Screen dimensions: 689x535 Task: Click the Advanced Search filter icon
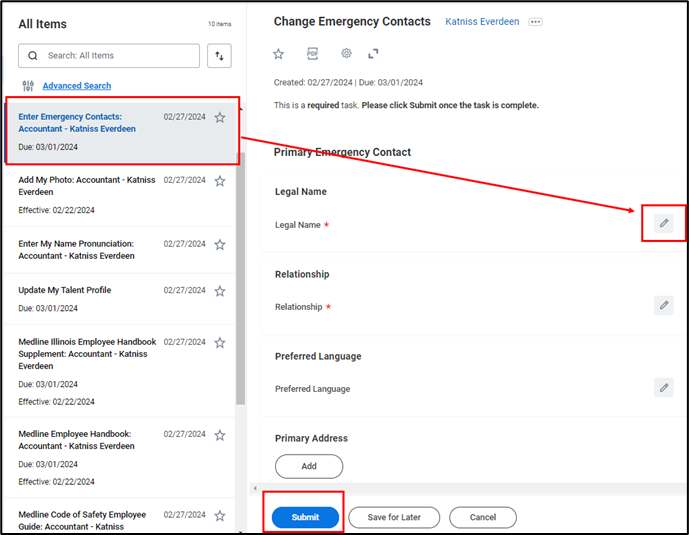coord(28,86)
